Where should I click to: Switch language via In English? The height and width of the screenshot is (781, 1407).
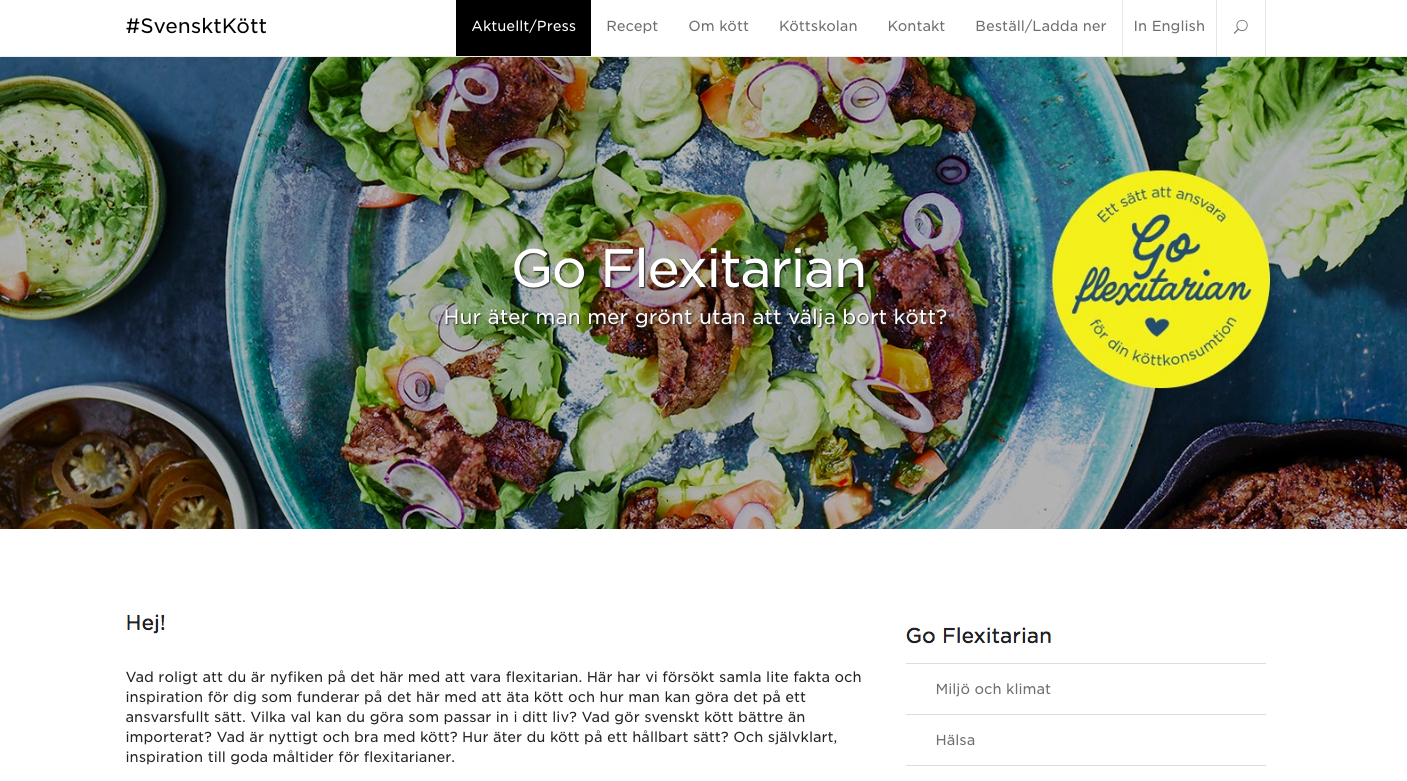pyautogui.click(x=1169, y=27)
